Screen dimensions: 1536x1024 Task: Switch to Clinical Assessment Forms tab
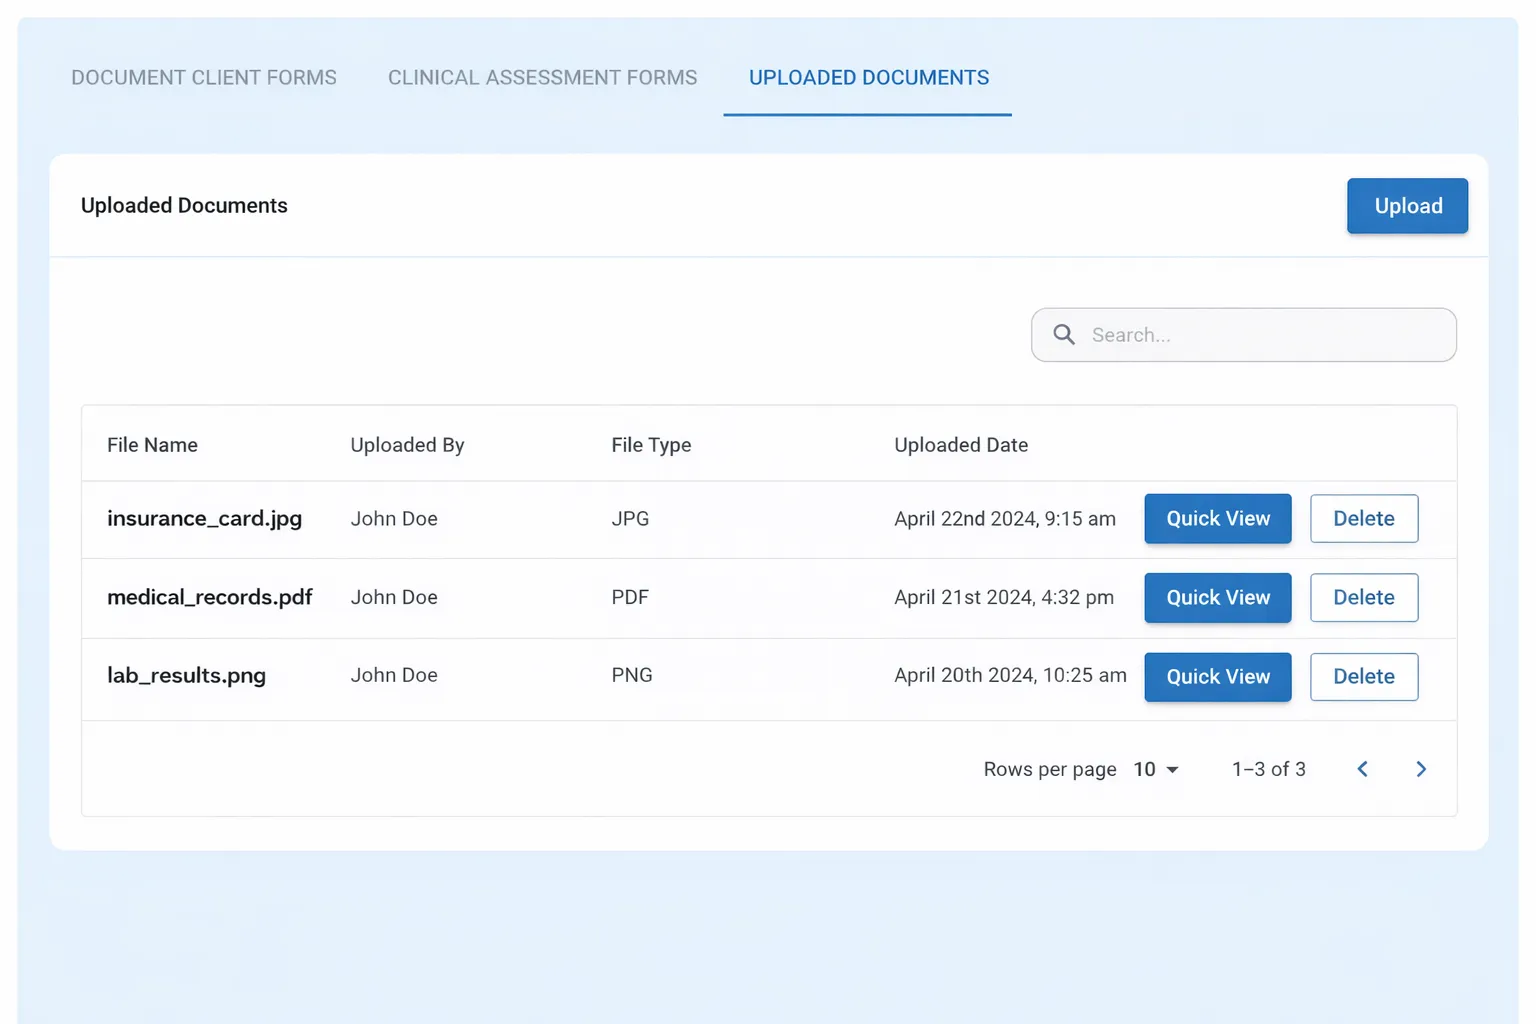pos(543,78)
